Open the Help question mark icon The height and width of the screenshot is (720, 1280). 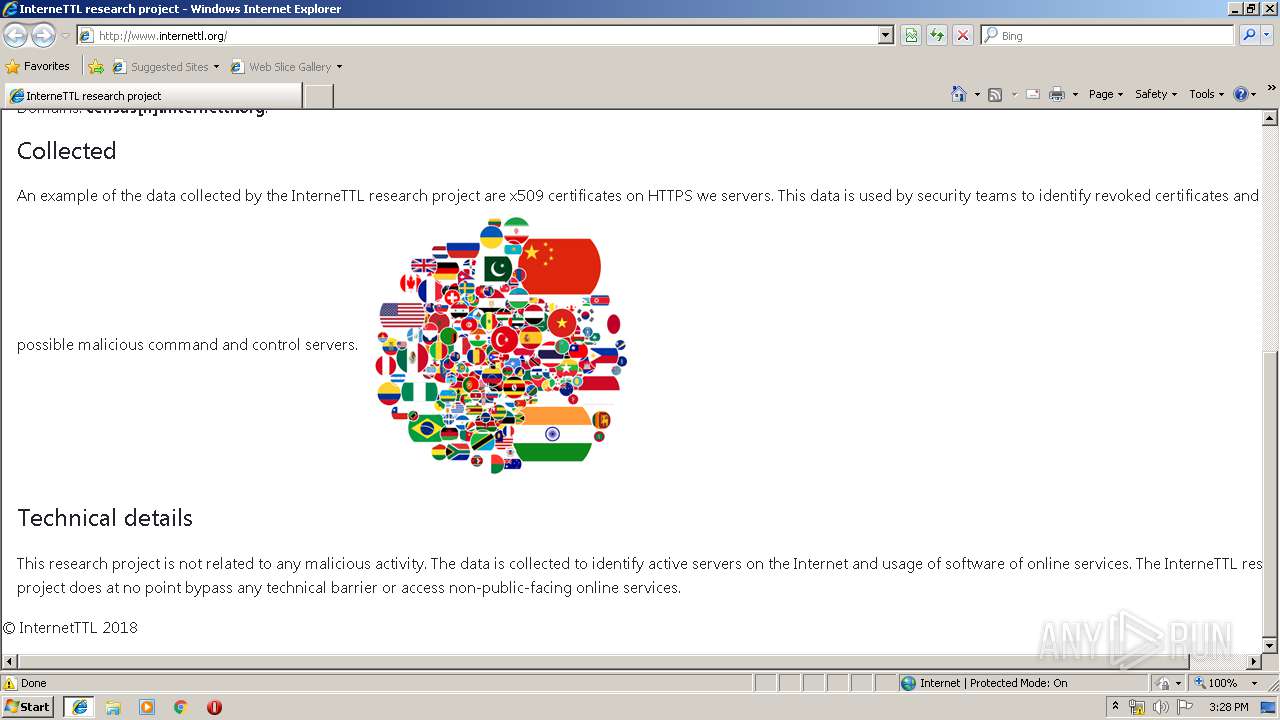point(1241,94)
